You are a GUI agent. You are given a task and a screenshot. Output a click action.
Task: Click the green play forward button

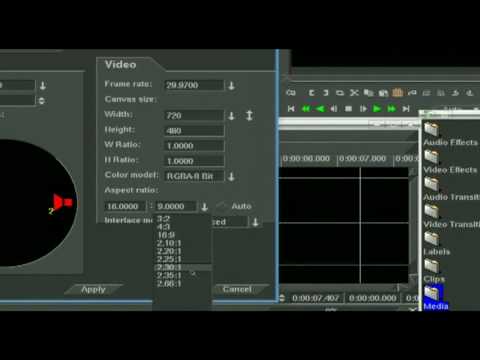click(x=377, y=109)
